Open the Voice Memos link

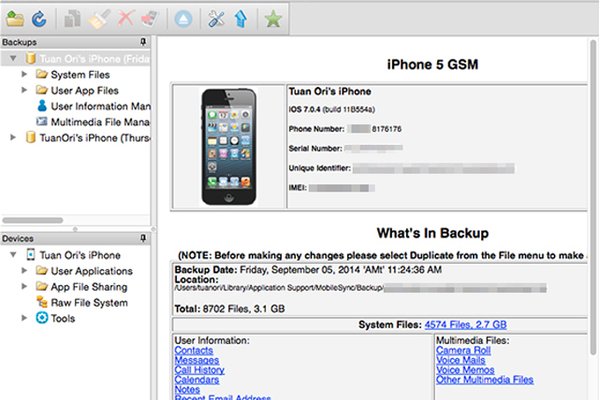click(465, 370)
